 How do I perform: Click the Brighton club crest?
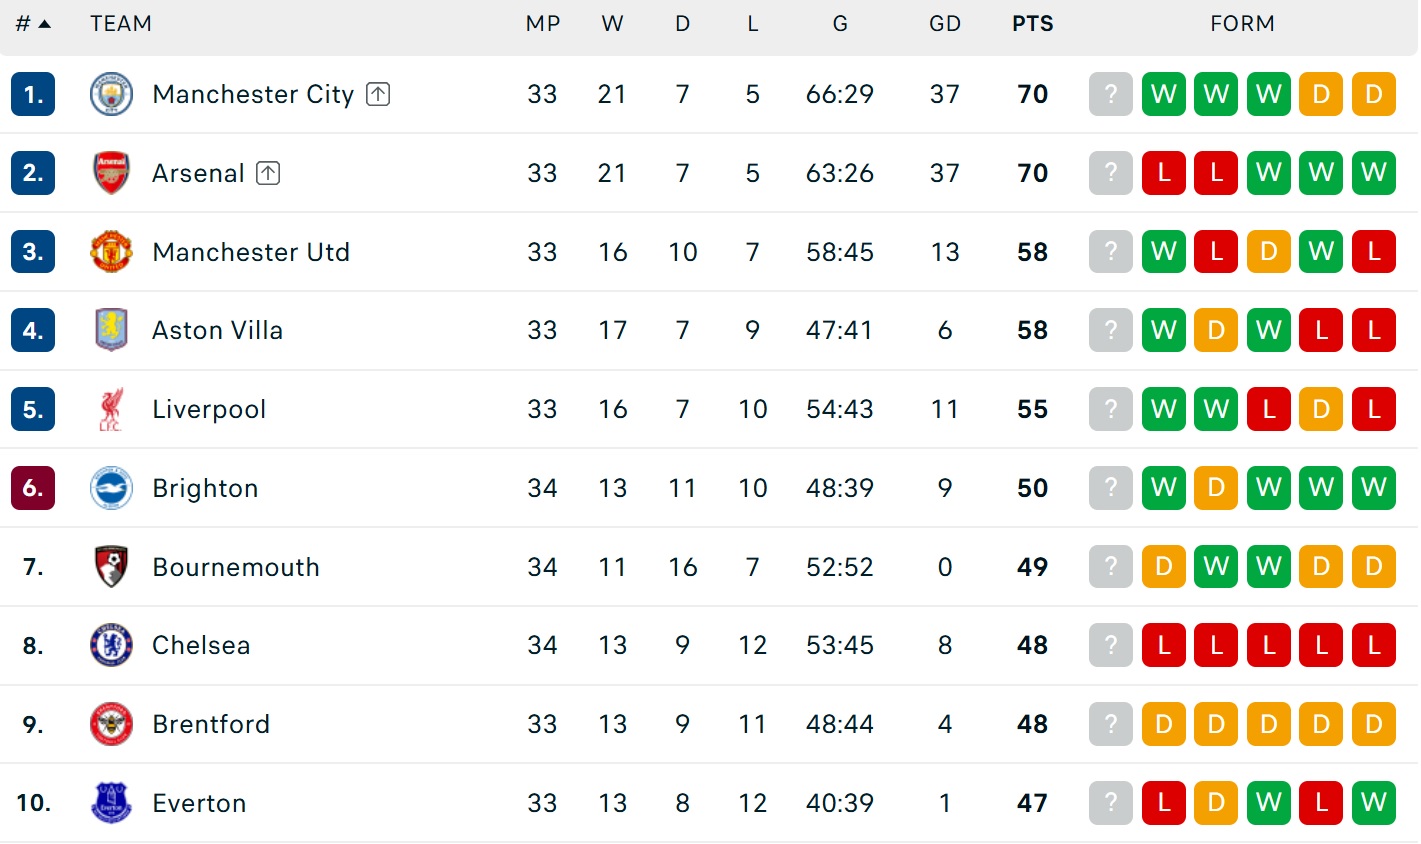click(x=111, y=488)
